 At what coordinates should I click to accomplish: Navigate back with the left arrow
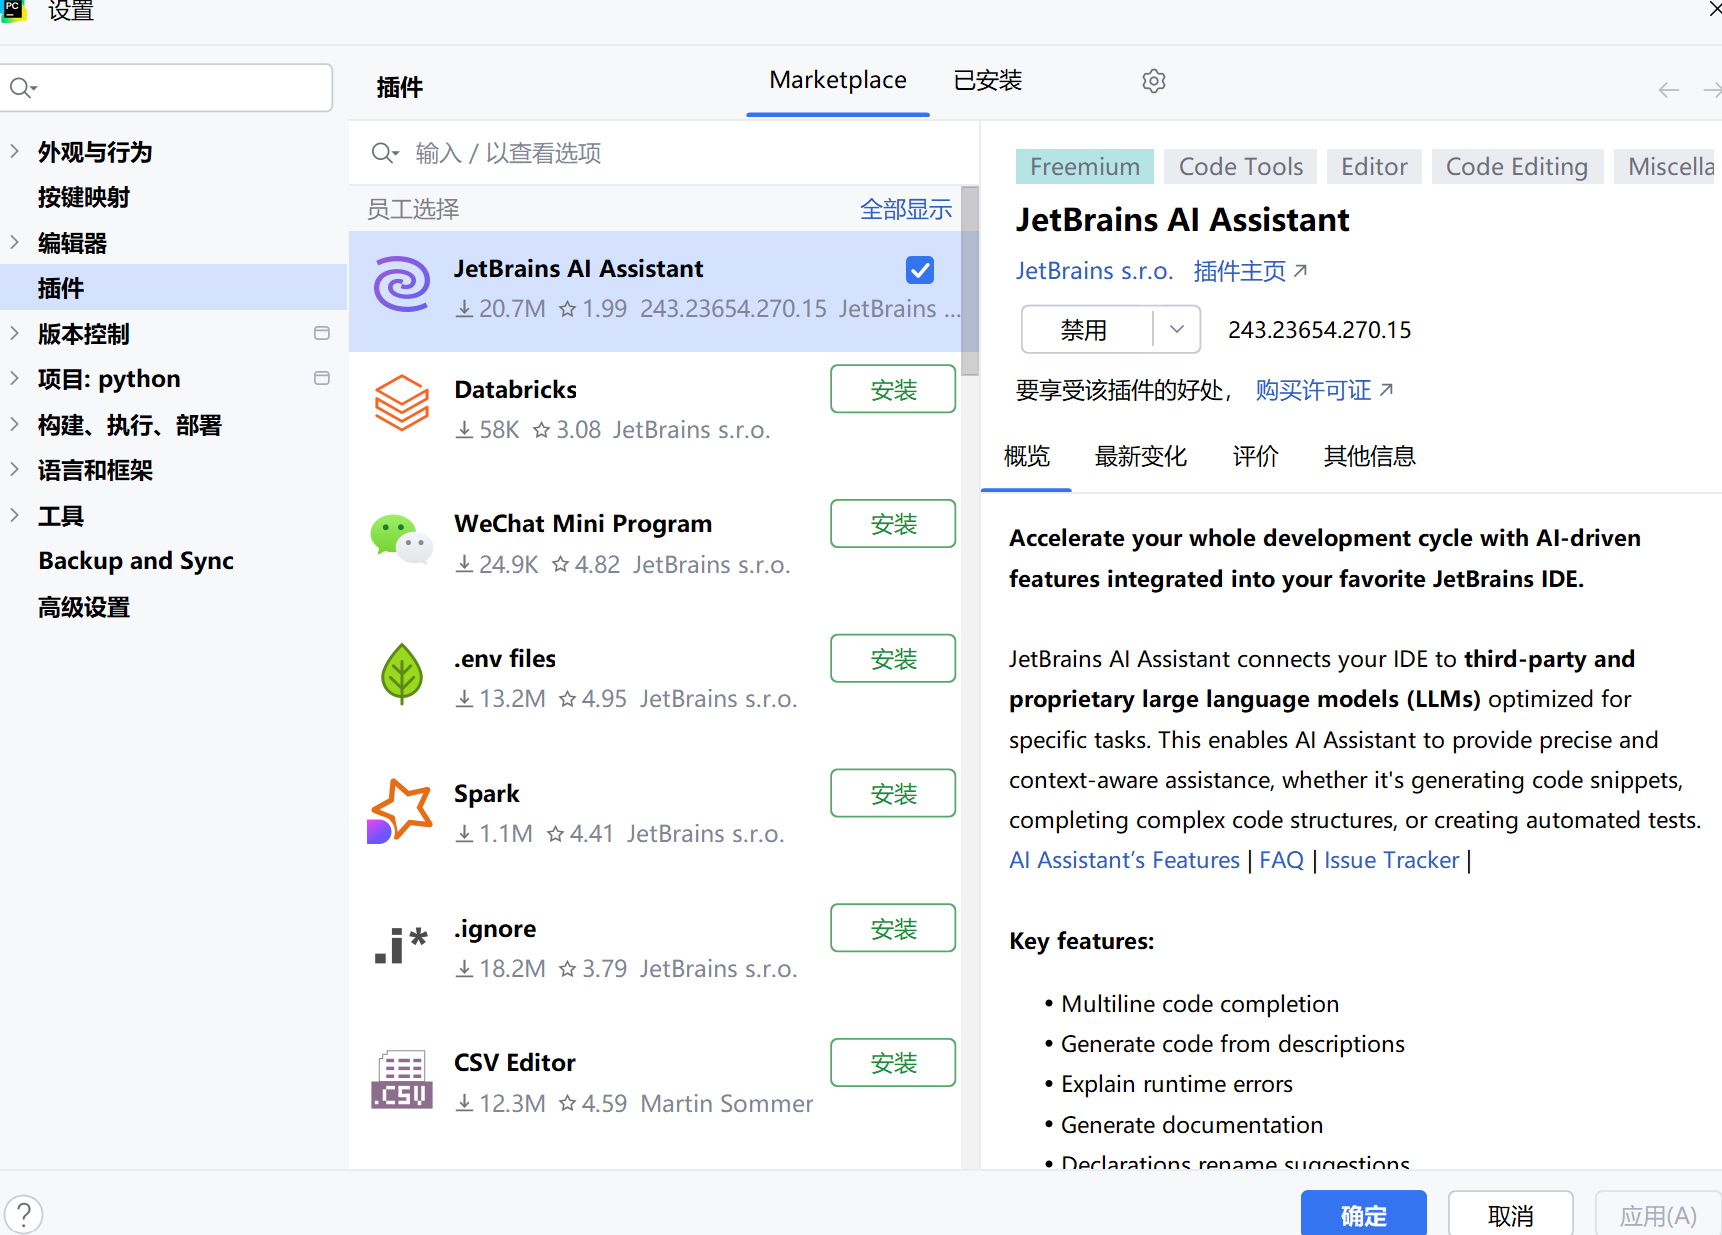tap(1668, 90)
